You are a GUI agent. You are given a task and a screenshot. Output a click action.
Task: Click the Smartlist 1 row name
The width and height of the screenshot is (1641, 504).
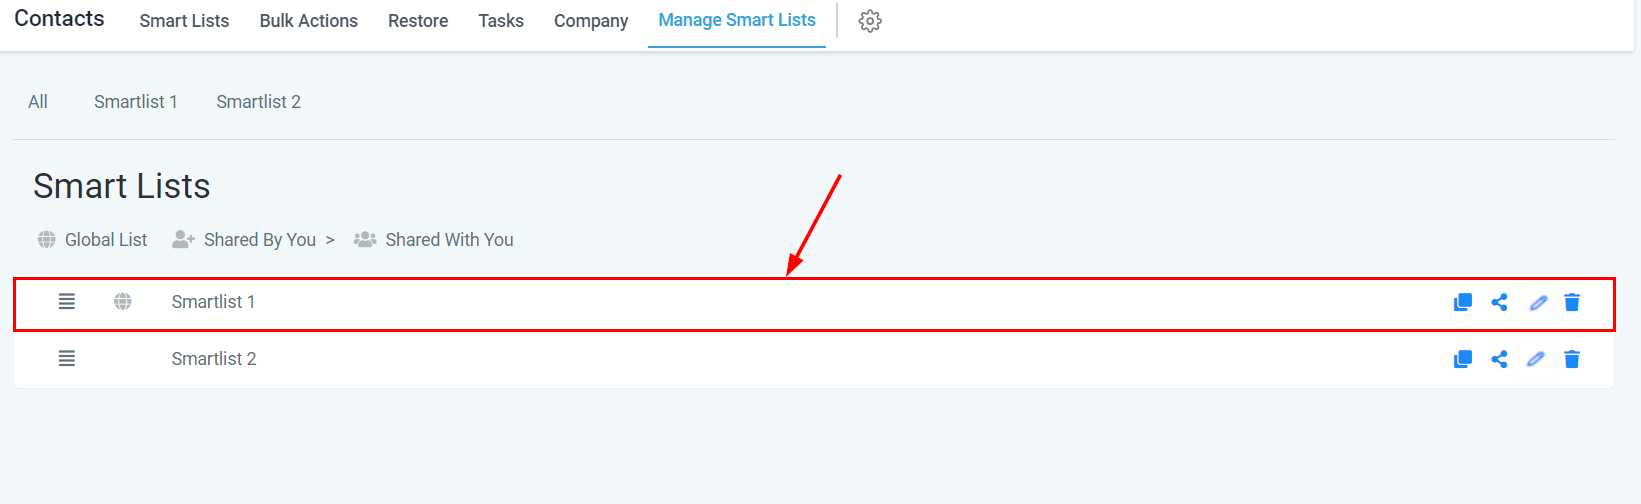tap(213, 302)
